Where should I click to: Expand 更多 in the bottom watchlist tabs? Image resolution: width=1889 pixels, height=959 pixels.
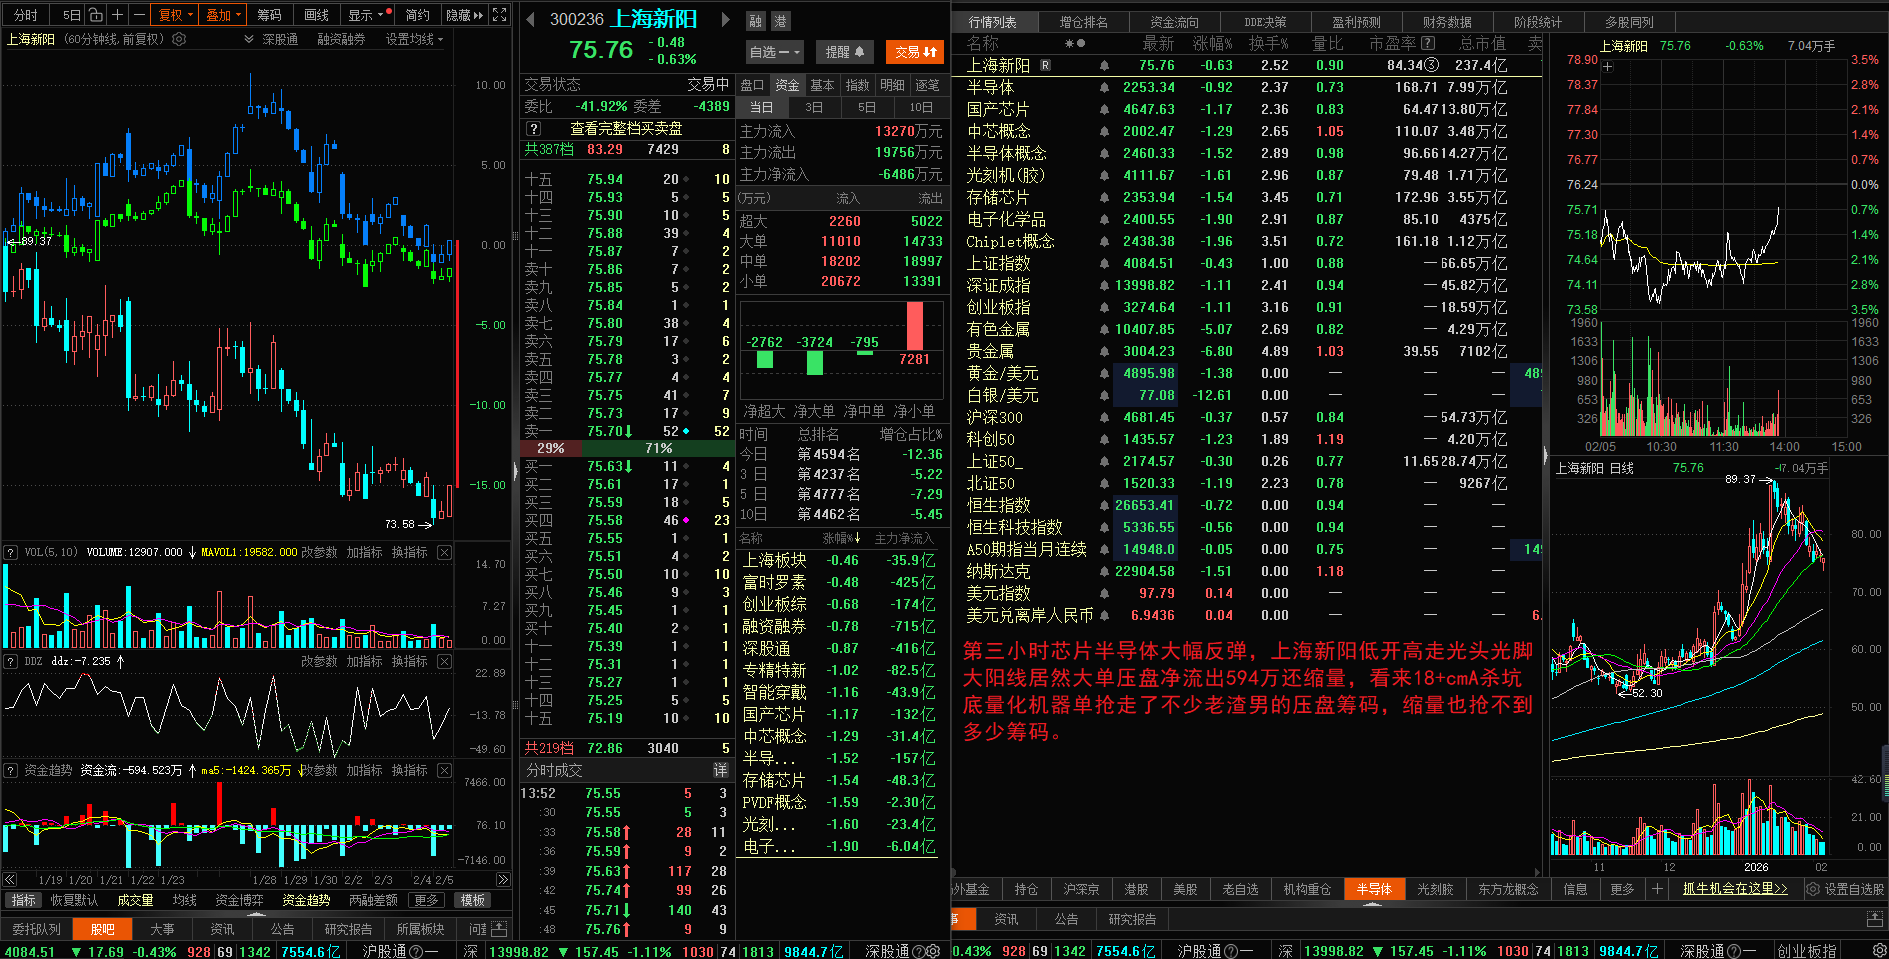(1622, 888)
